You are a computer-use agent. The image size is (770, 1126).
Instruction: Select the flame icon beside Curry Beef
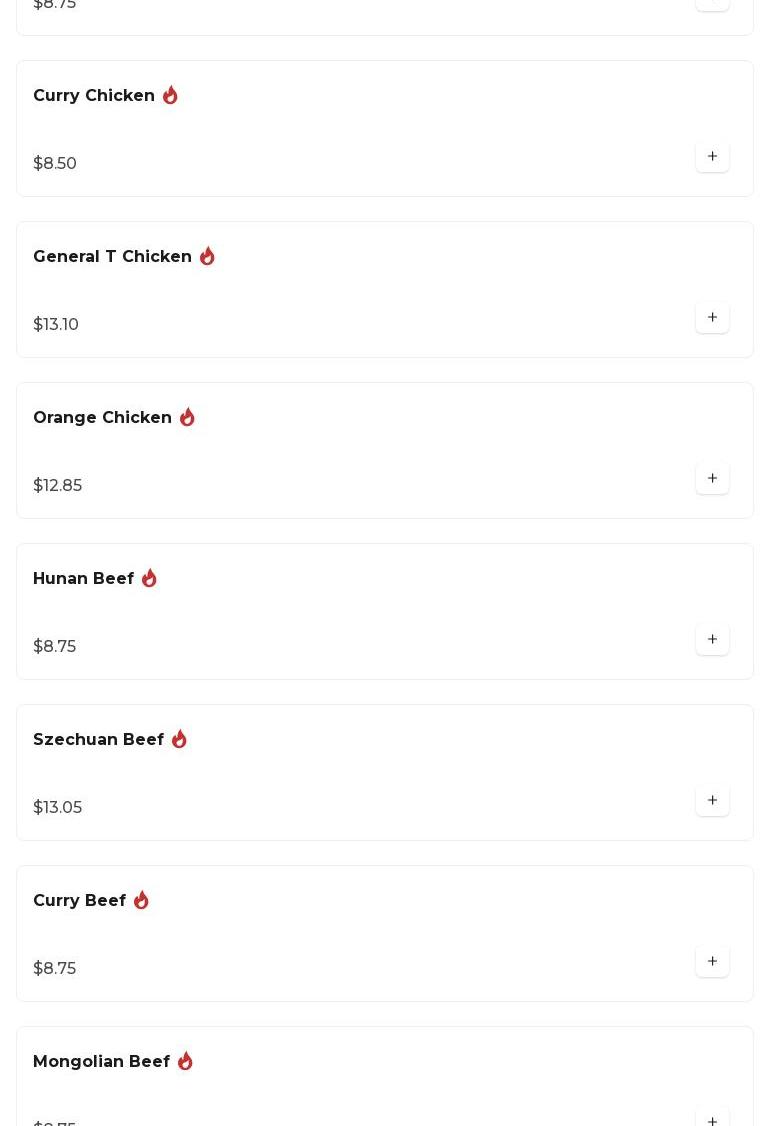pos(141,901)
